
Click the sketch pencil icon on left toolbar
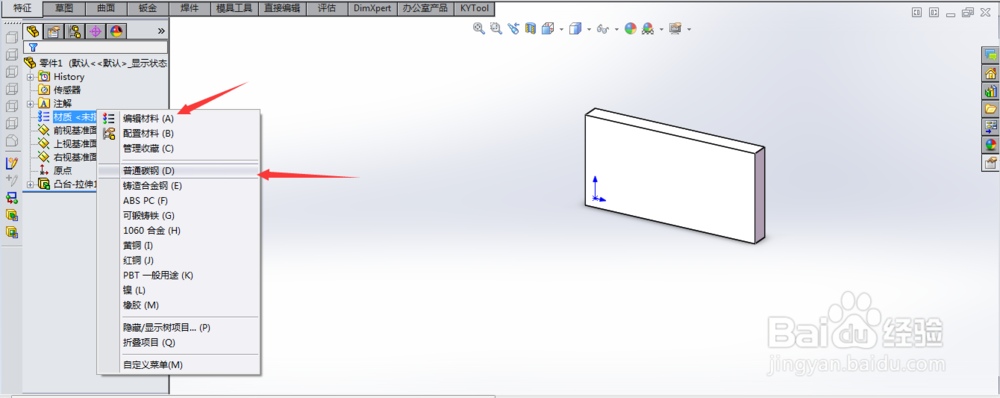click(11, 163)
